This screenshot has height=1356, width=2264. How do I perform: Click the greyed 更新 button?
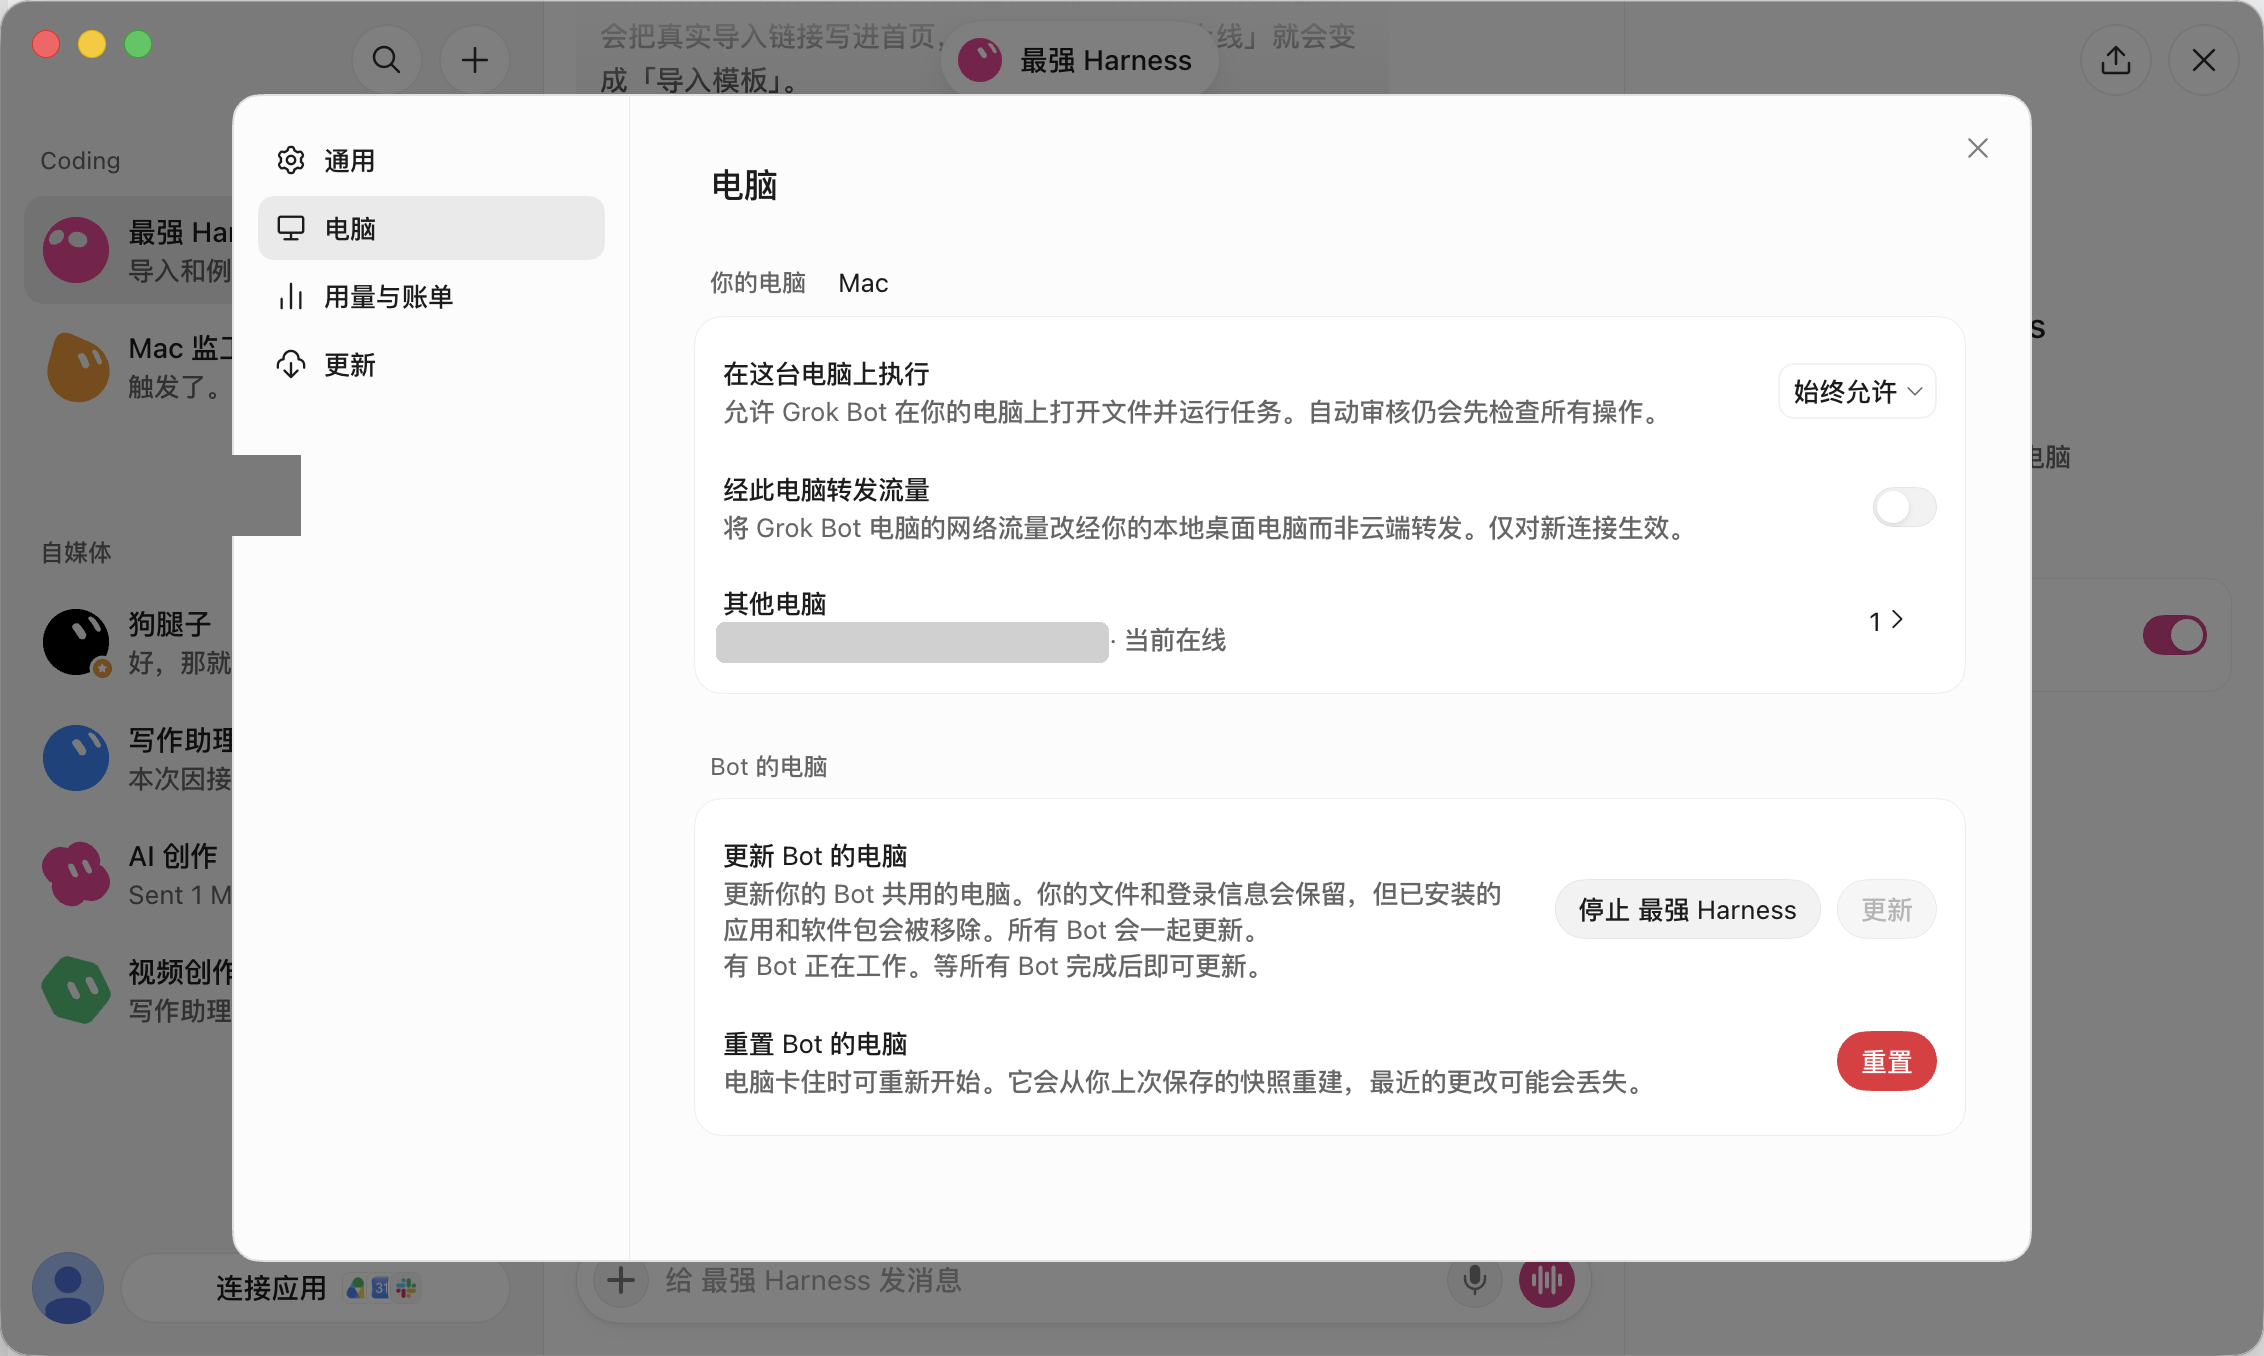click(x=1886, y=909)
